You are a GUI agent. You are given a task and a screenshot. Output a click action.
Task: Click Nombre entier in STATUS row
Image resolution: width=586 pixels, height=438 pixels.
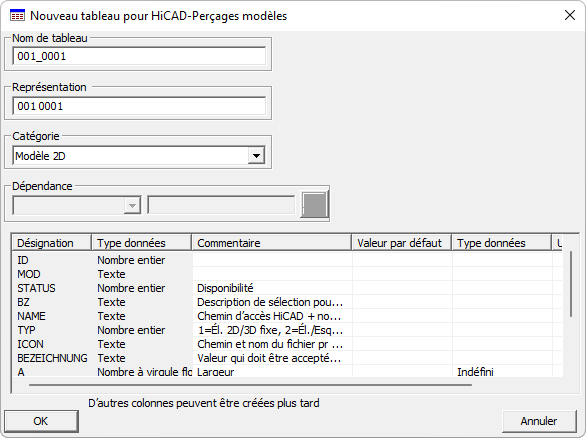(x=131, y=288)
